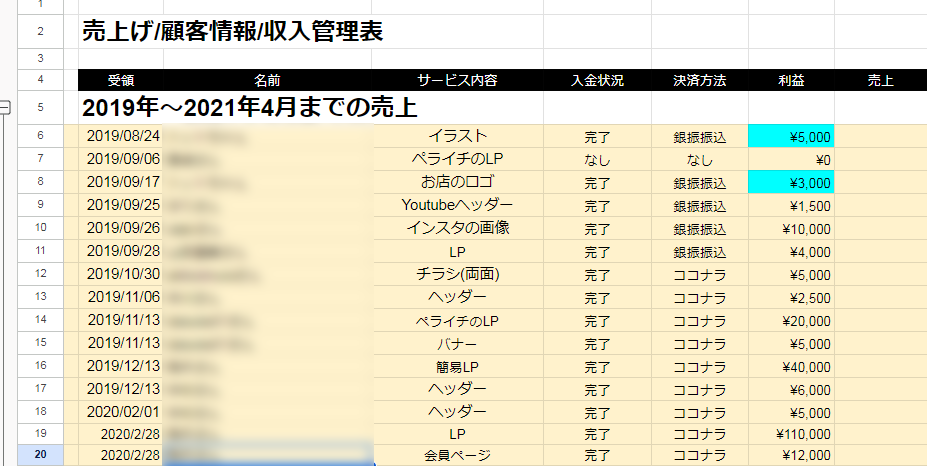Viewport: 927px width, 466px height.
Task: Select the heading 2019年～2021年4月までの売上
Action: pos(249,108)
